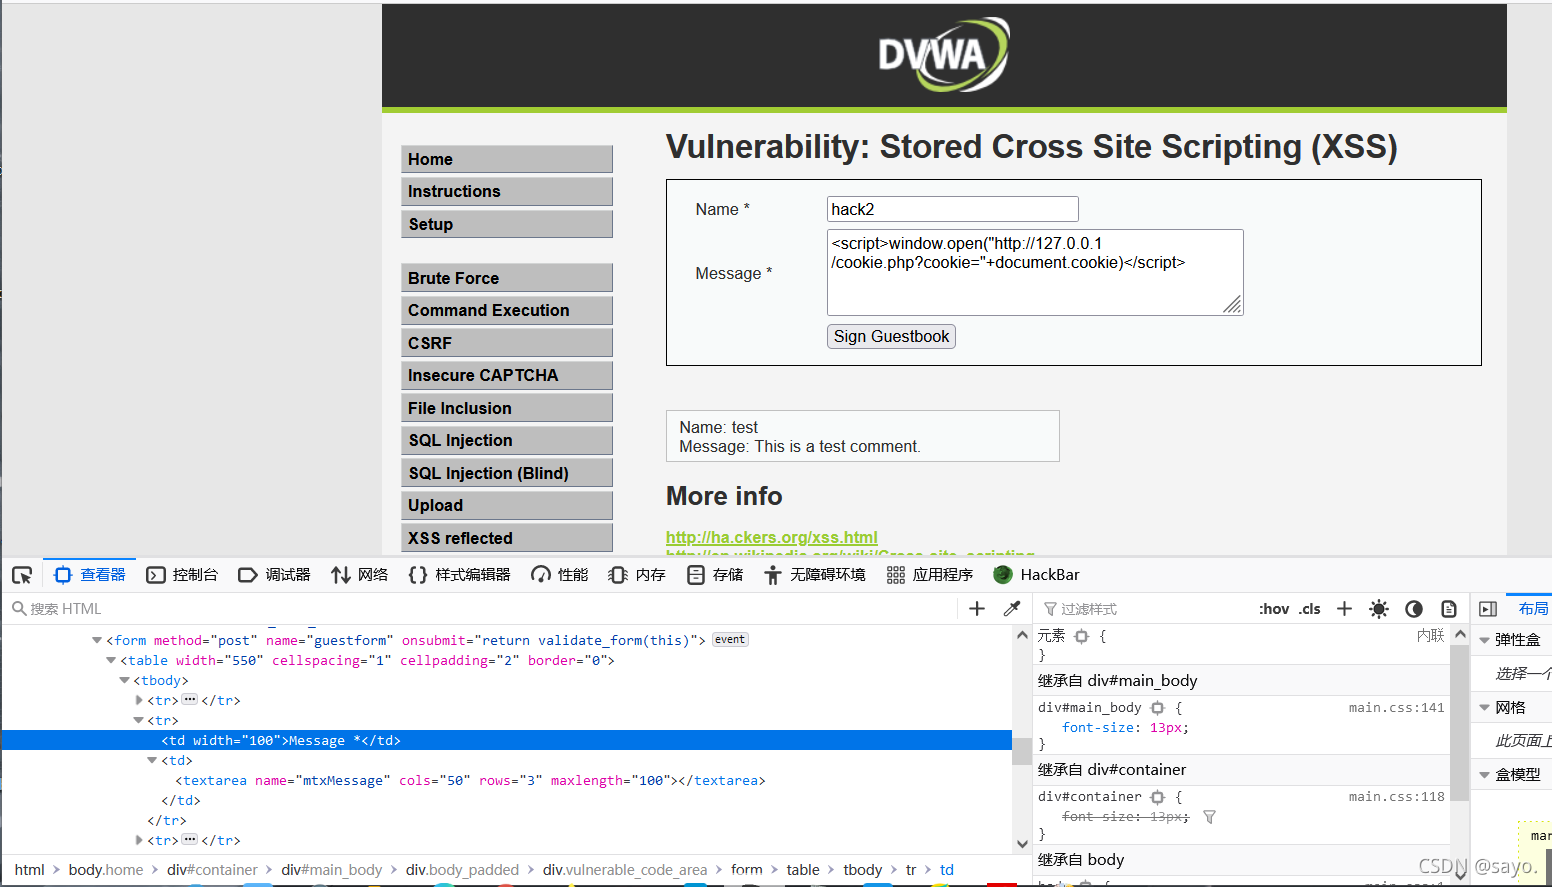Image resolution: width=1552 pixels, height=887 pixels.
Task: Open the Instructions menu item
Action: pos(507,191)
